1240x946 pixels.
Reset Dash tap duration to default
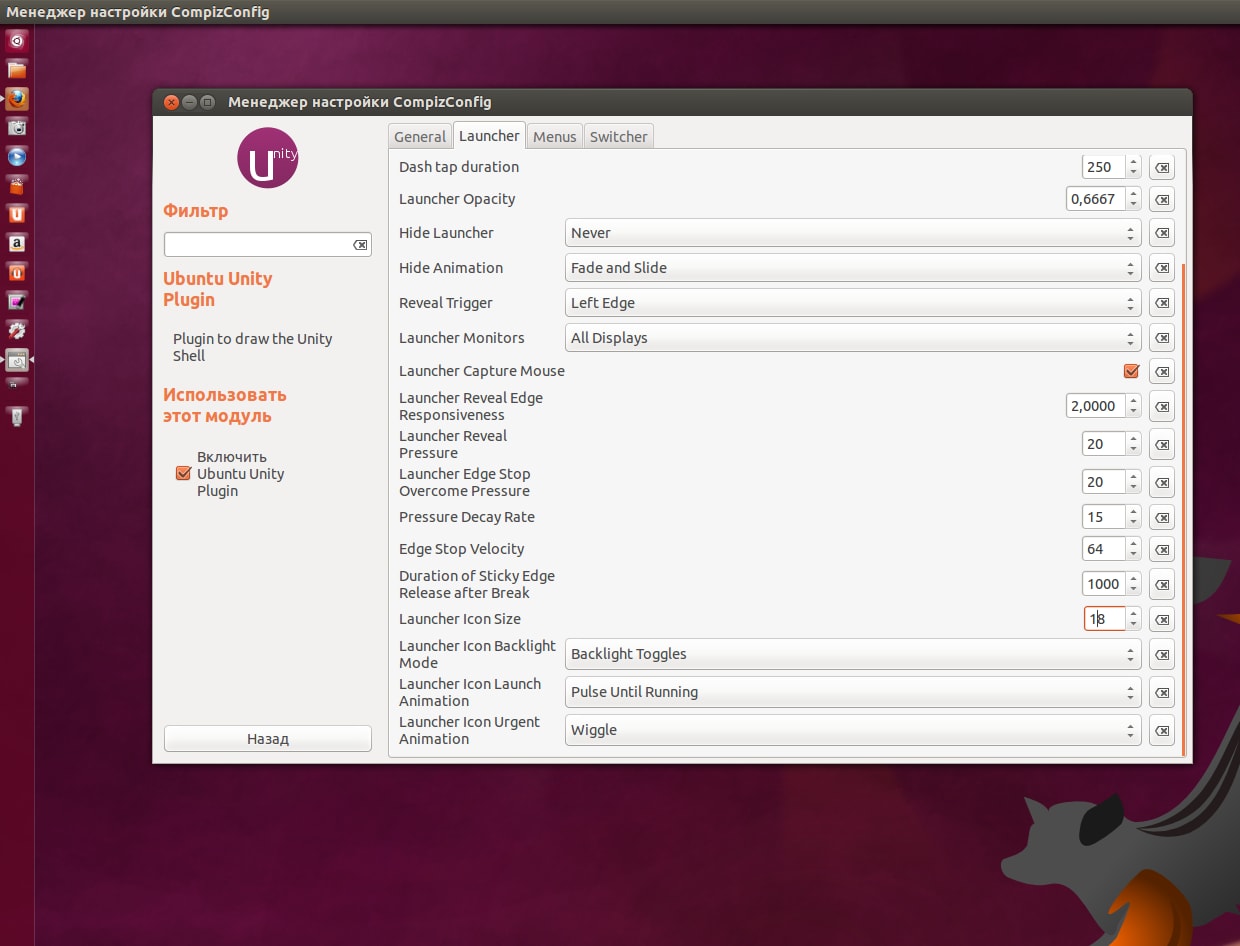1161,167
